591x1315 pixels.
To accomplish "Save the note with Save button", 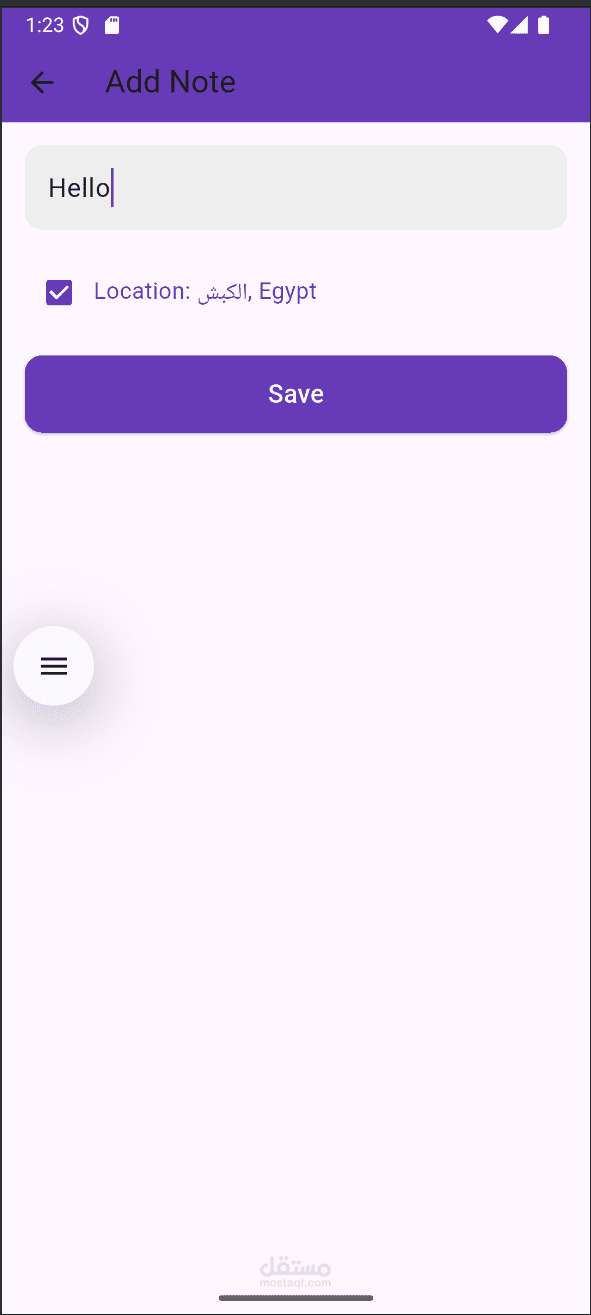I will 296,394.
